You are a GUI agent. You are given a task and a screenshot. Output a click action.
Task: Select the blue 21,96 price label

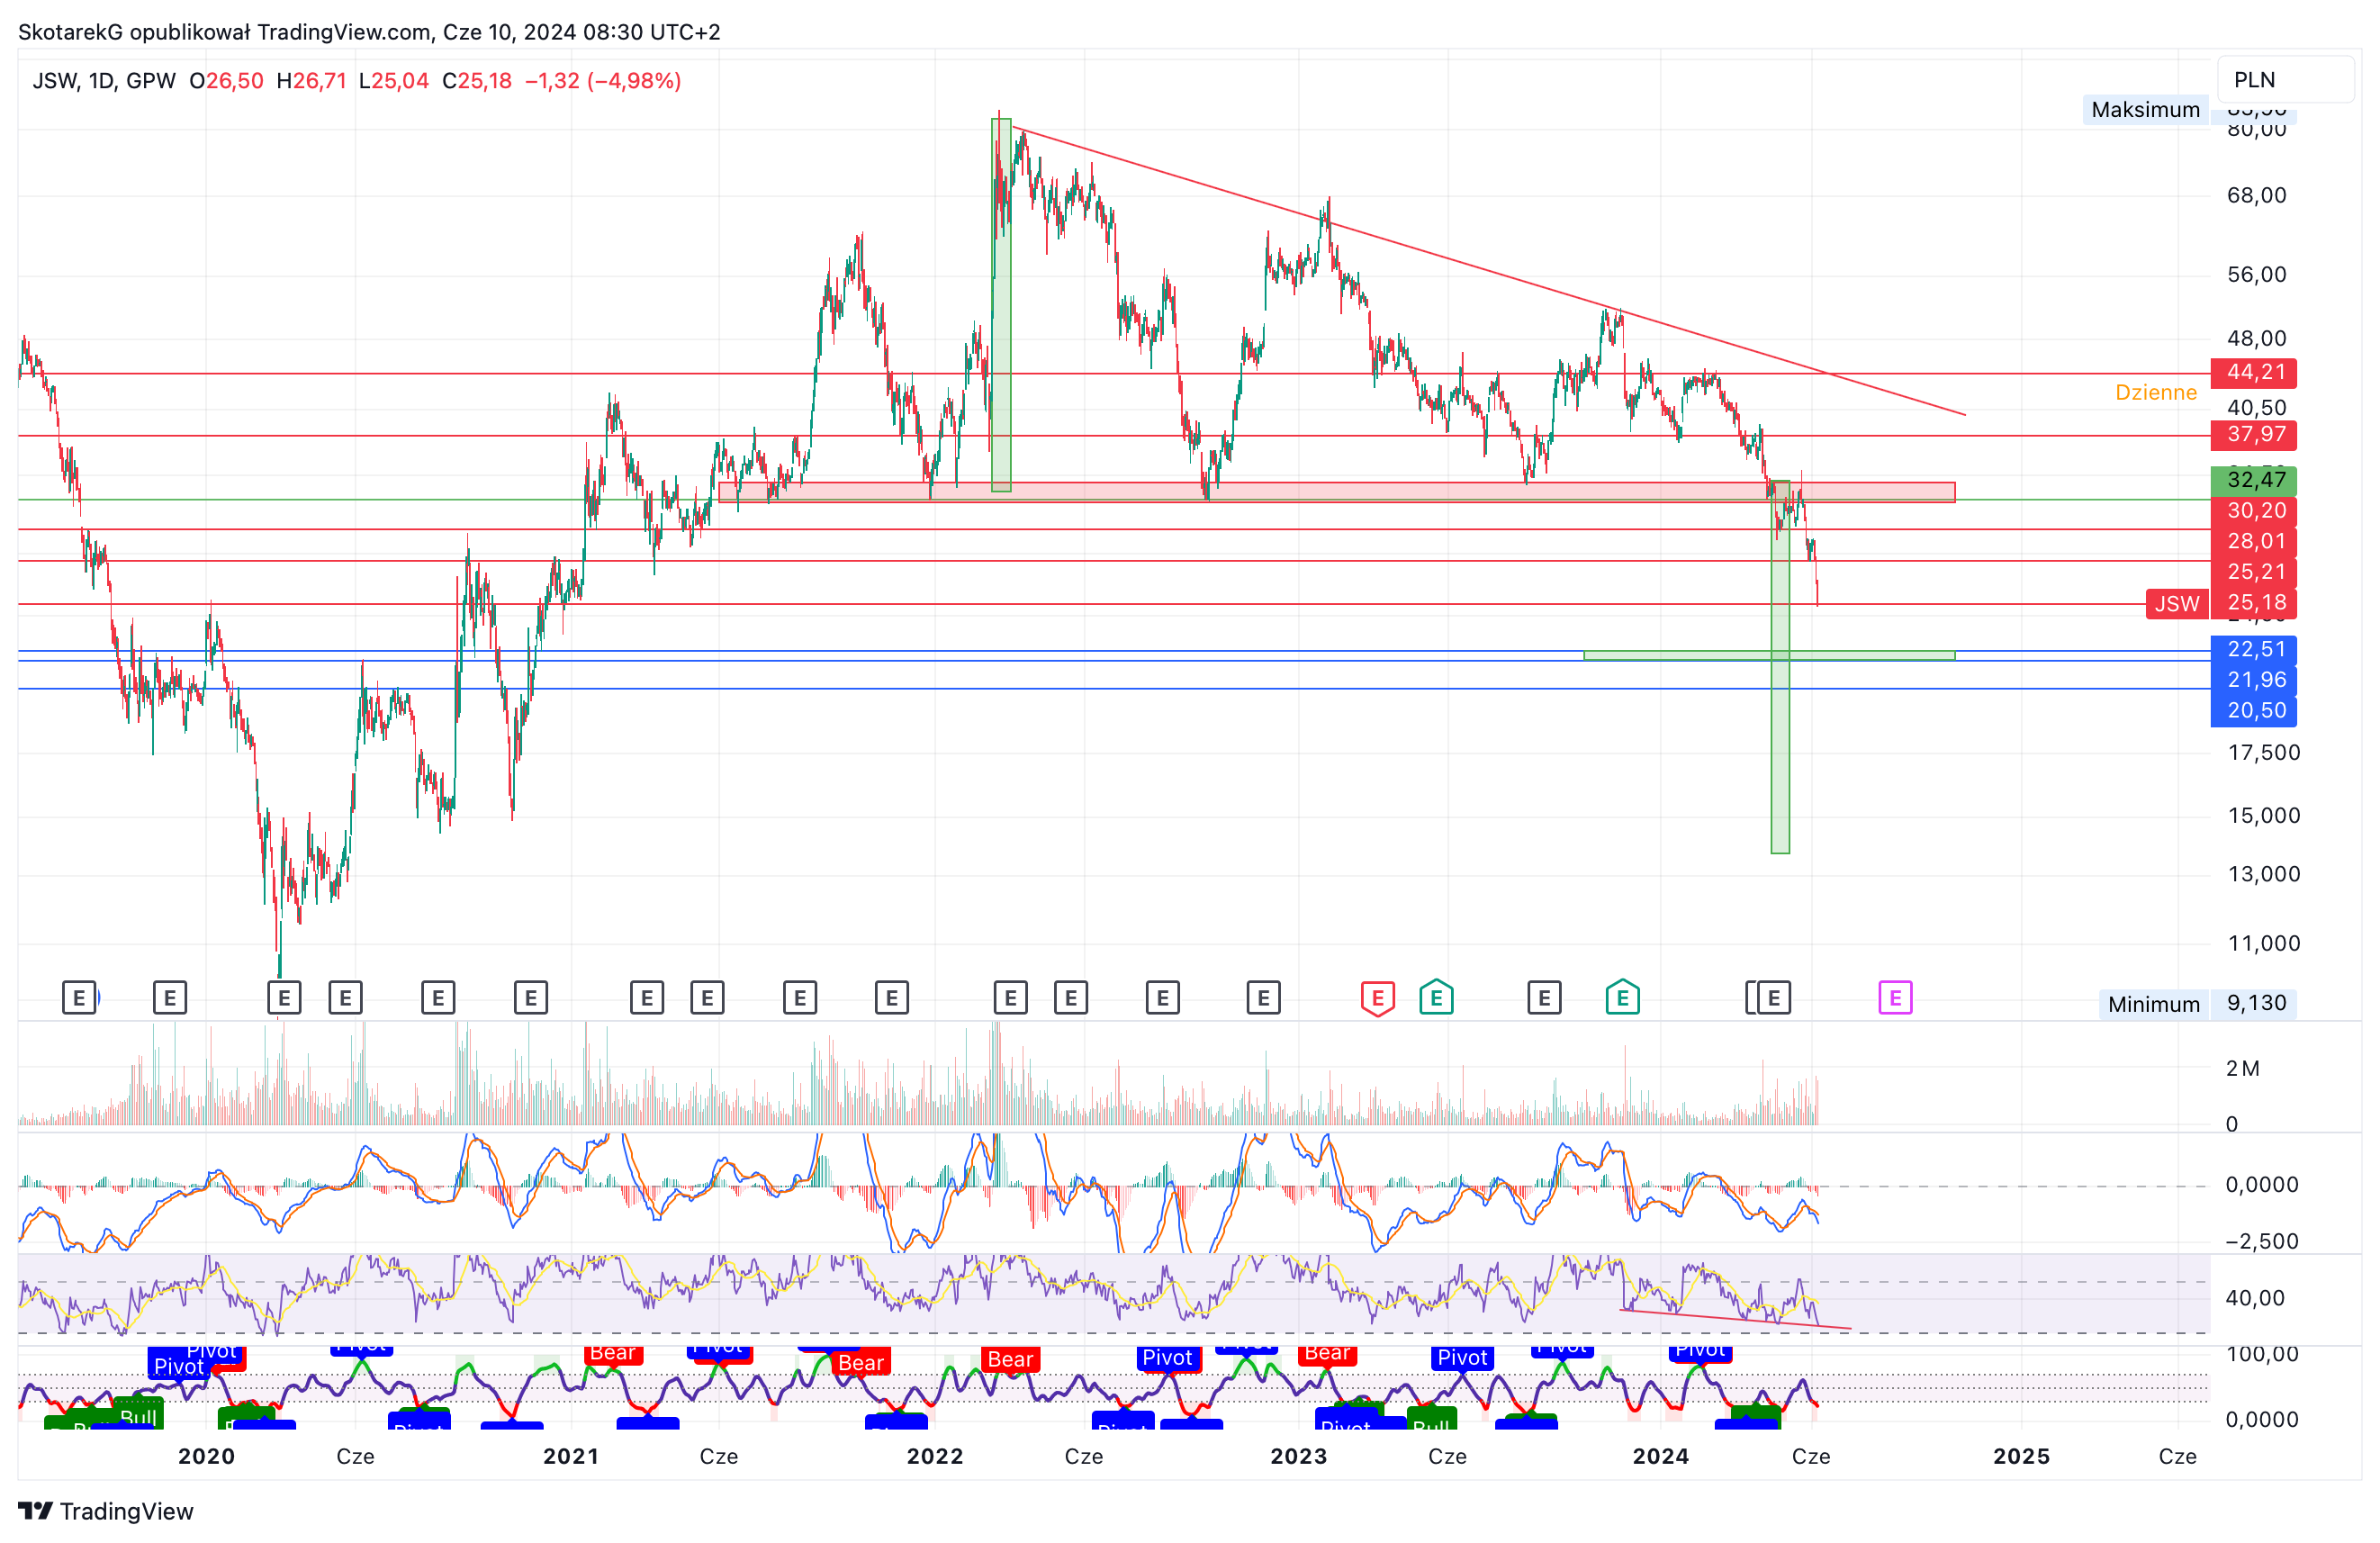[x=2255, y=680]
